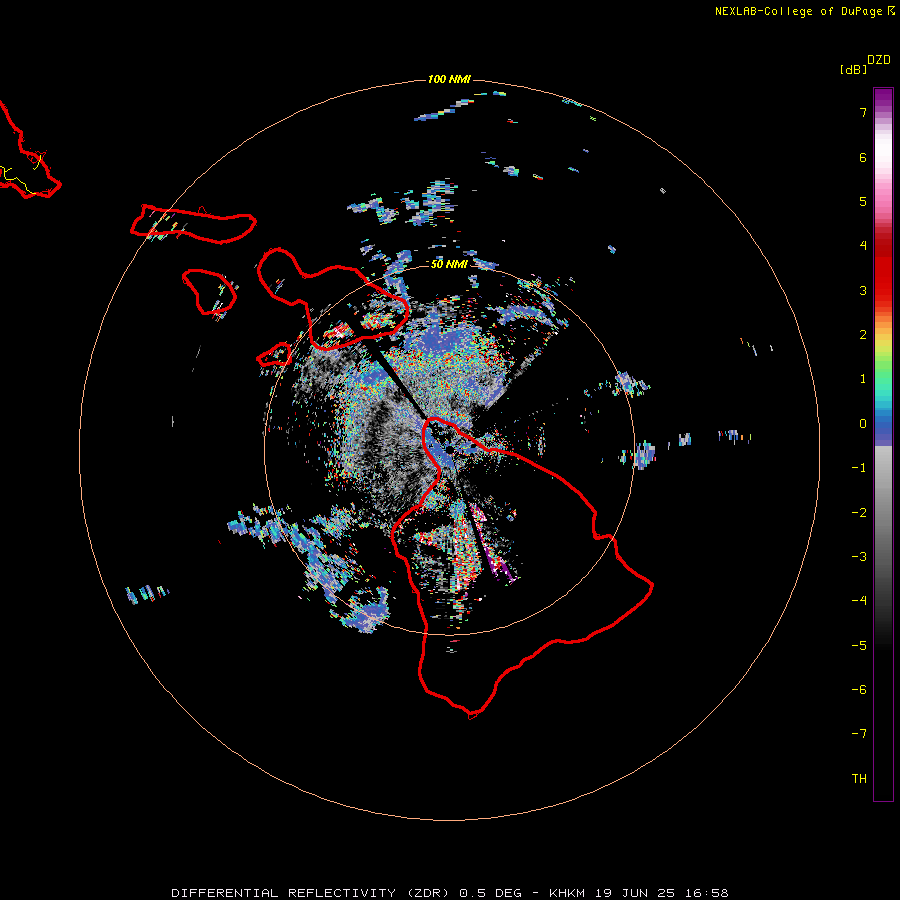This screenshot has width=900, height=900.
Task: Click the Differential Reflectivity caption at the bottom
Action: point(449,893)
